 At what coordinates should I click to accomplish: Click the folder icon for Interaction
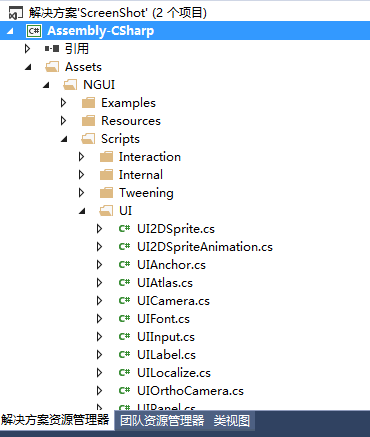(x=106, y=157)
